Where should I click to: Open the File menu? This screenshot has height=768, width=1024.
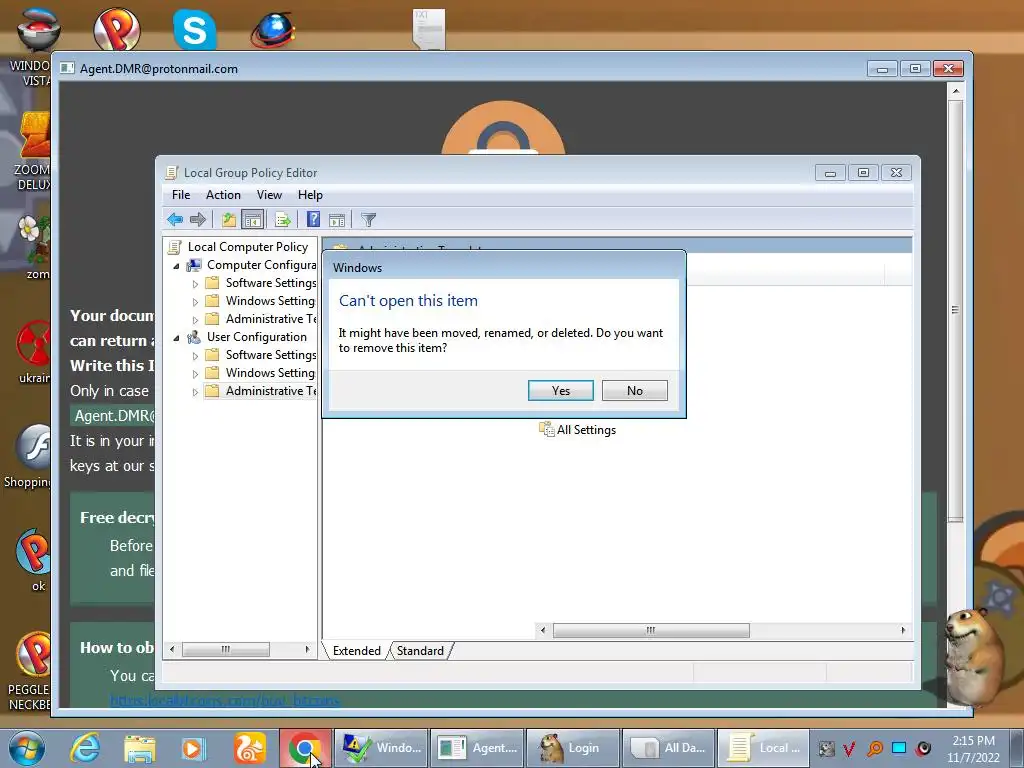click(181, 195)
